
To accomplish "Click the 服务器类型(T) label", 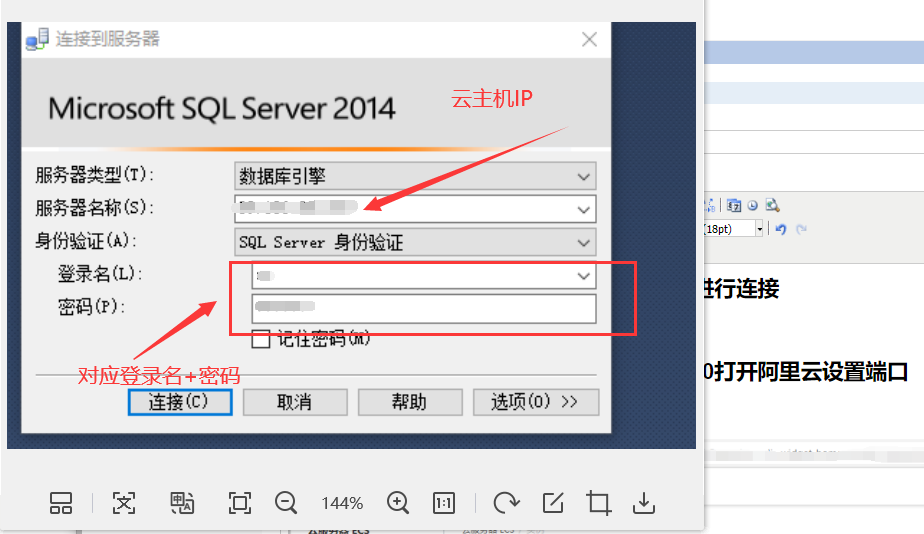I will (x=94, y=175).
